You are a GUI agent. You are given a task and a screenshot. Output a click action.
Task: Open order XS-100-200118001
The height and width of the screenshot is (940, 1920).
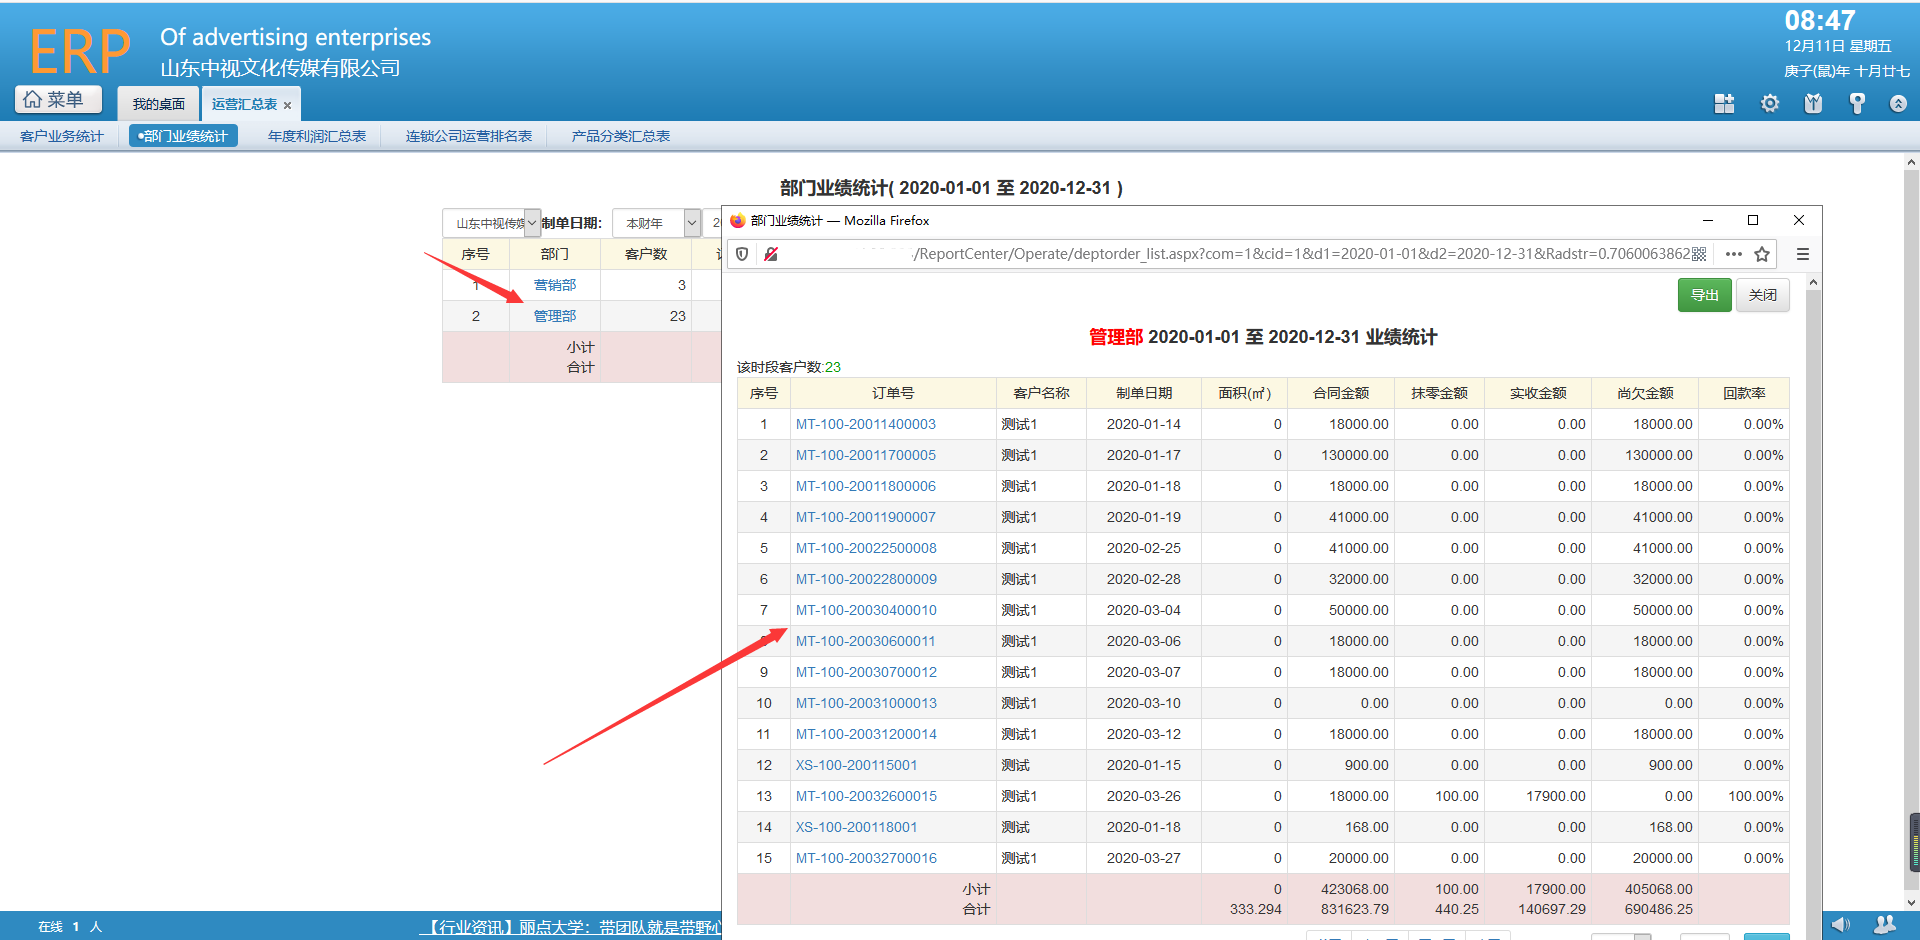pos(856,827)
